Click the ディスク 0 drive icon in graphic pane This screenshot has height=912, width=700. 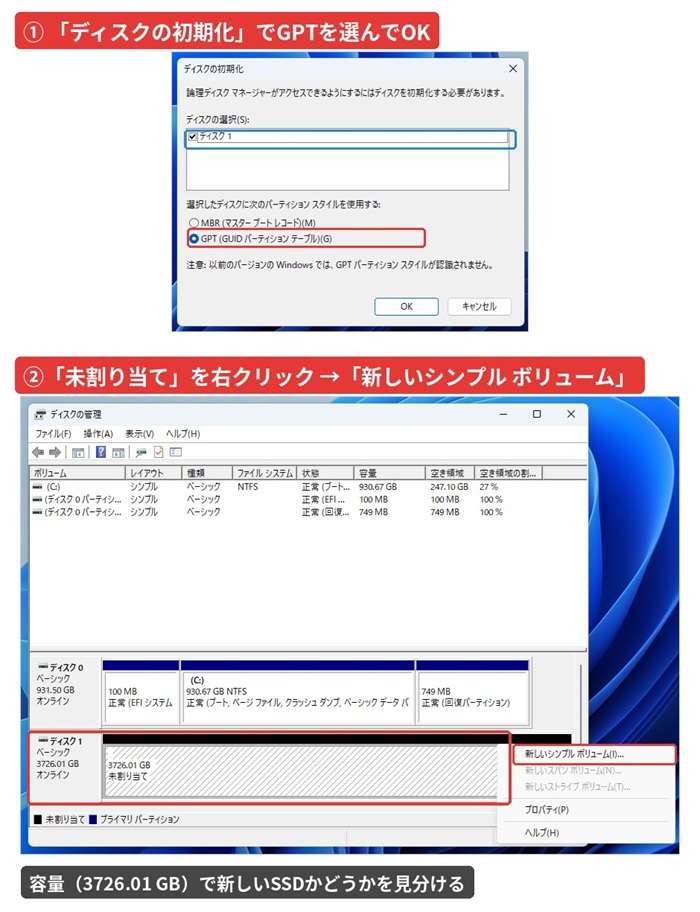pyautogui.click(x=43, y=667)
